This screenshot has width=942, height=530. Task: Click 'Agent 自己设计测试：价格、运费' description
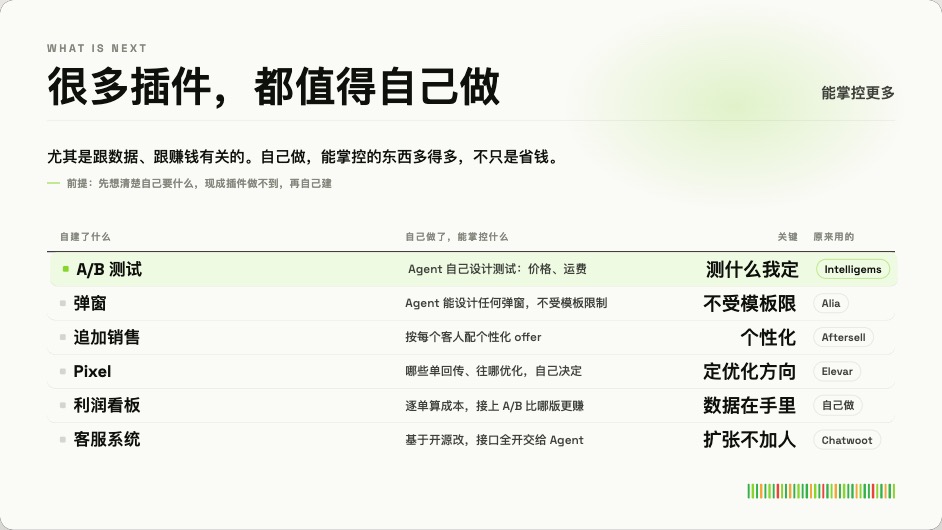tap(497, 269)
